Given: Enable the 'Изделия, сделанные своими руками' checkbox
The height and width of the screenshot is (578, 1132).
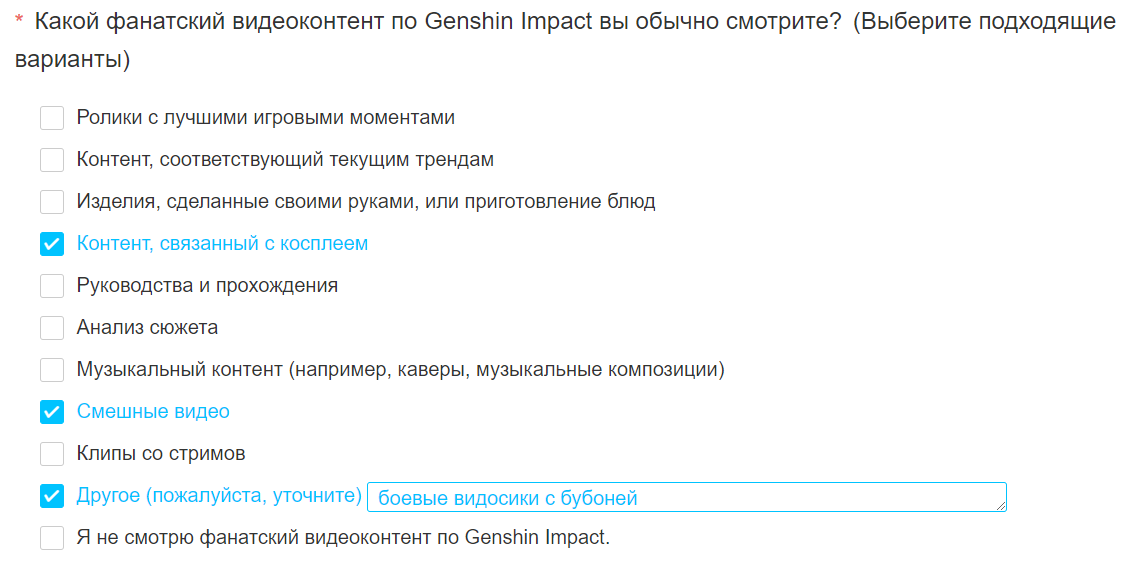Looking at the screenshot, I should click(x=52, y=202).
